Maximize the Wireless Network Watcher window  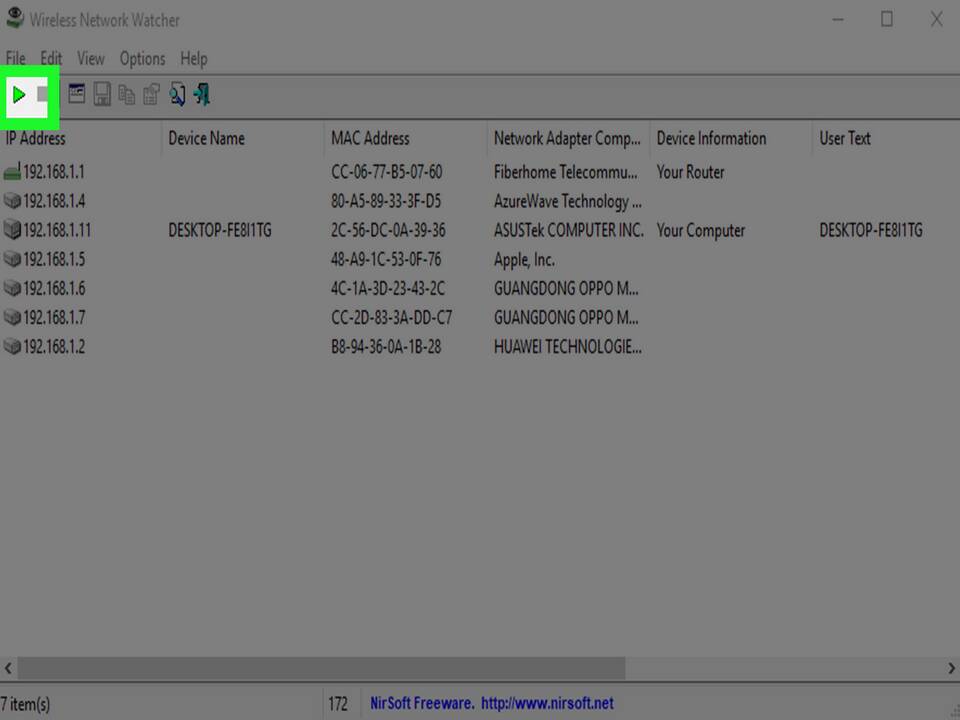point(887,19)
